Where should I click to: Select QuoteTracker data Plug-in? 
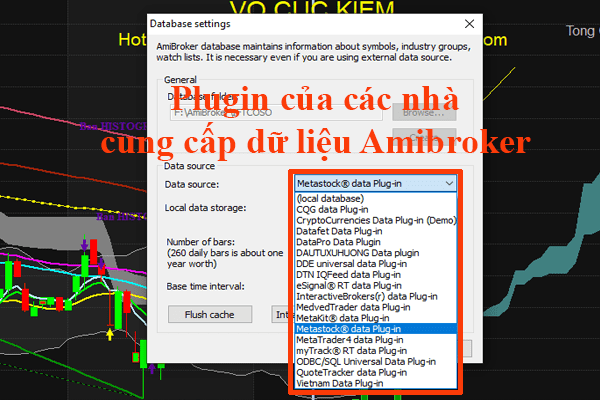click(375, 372)
